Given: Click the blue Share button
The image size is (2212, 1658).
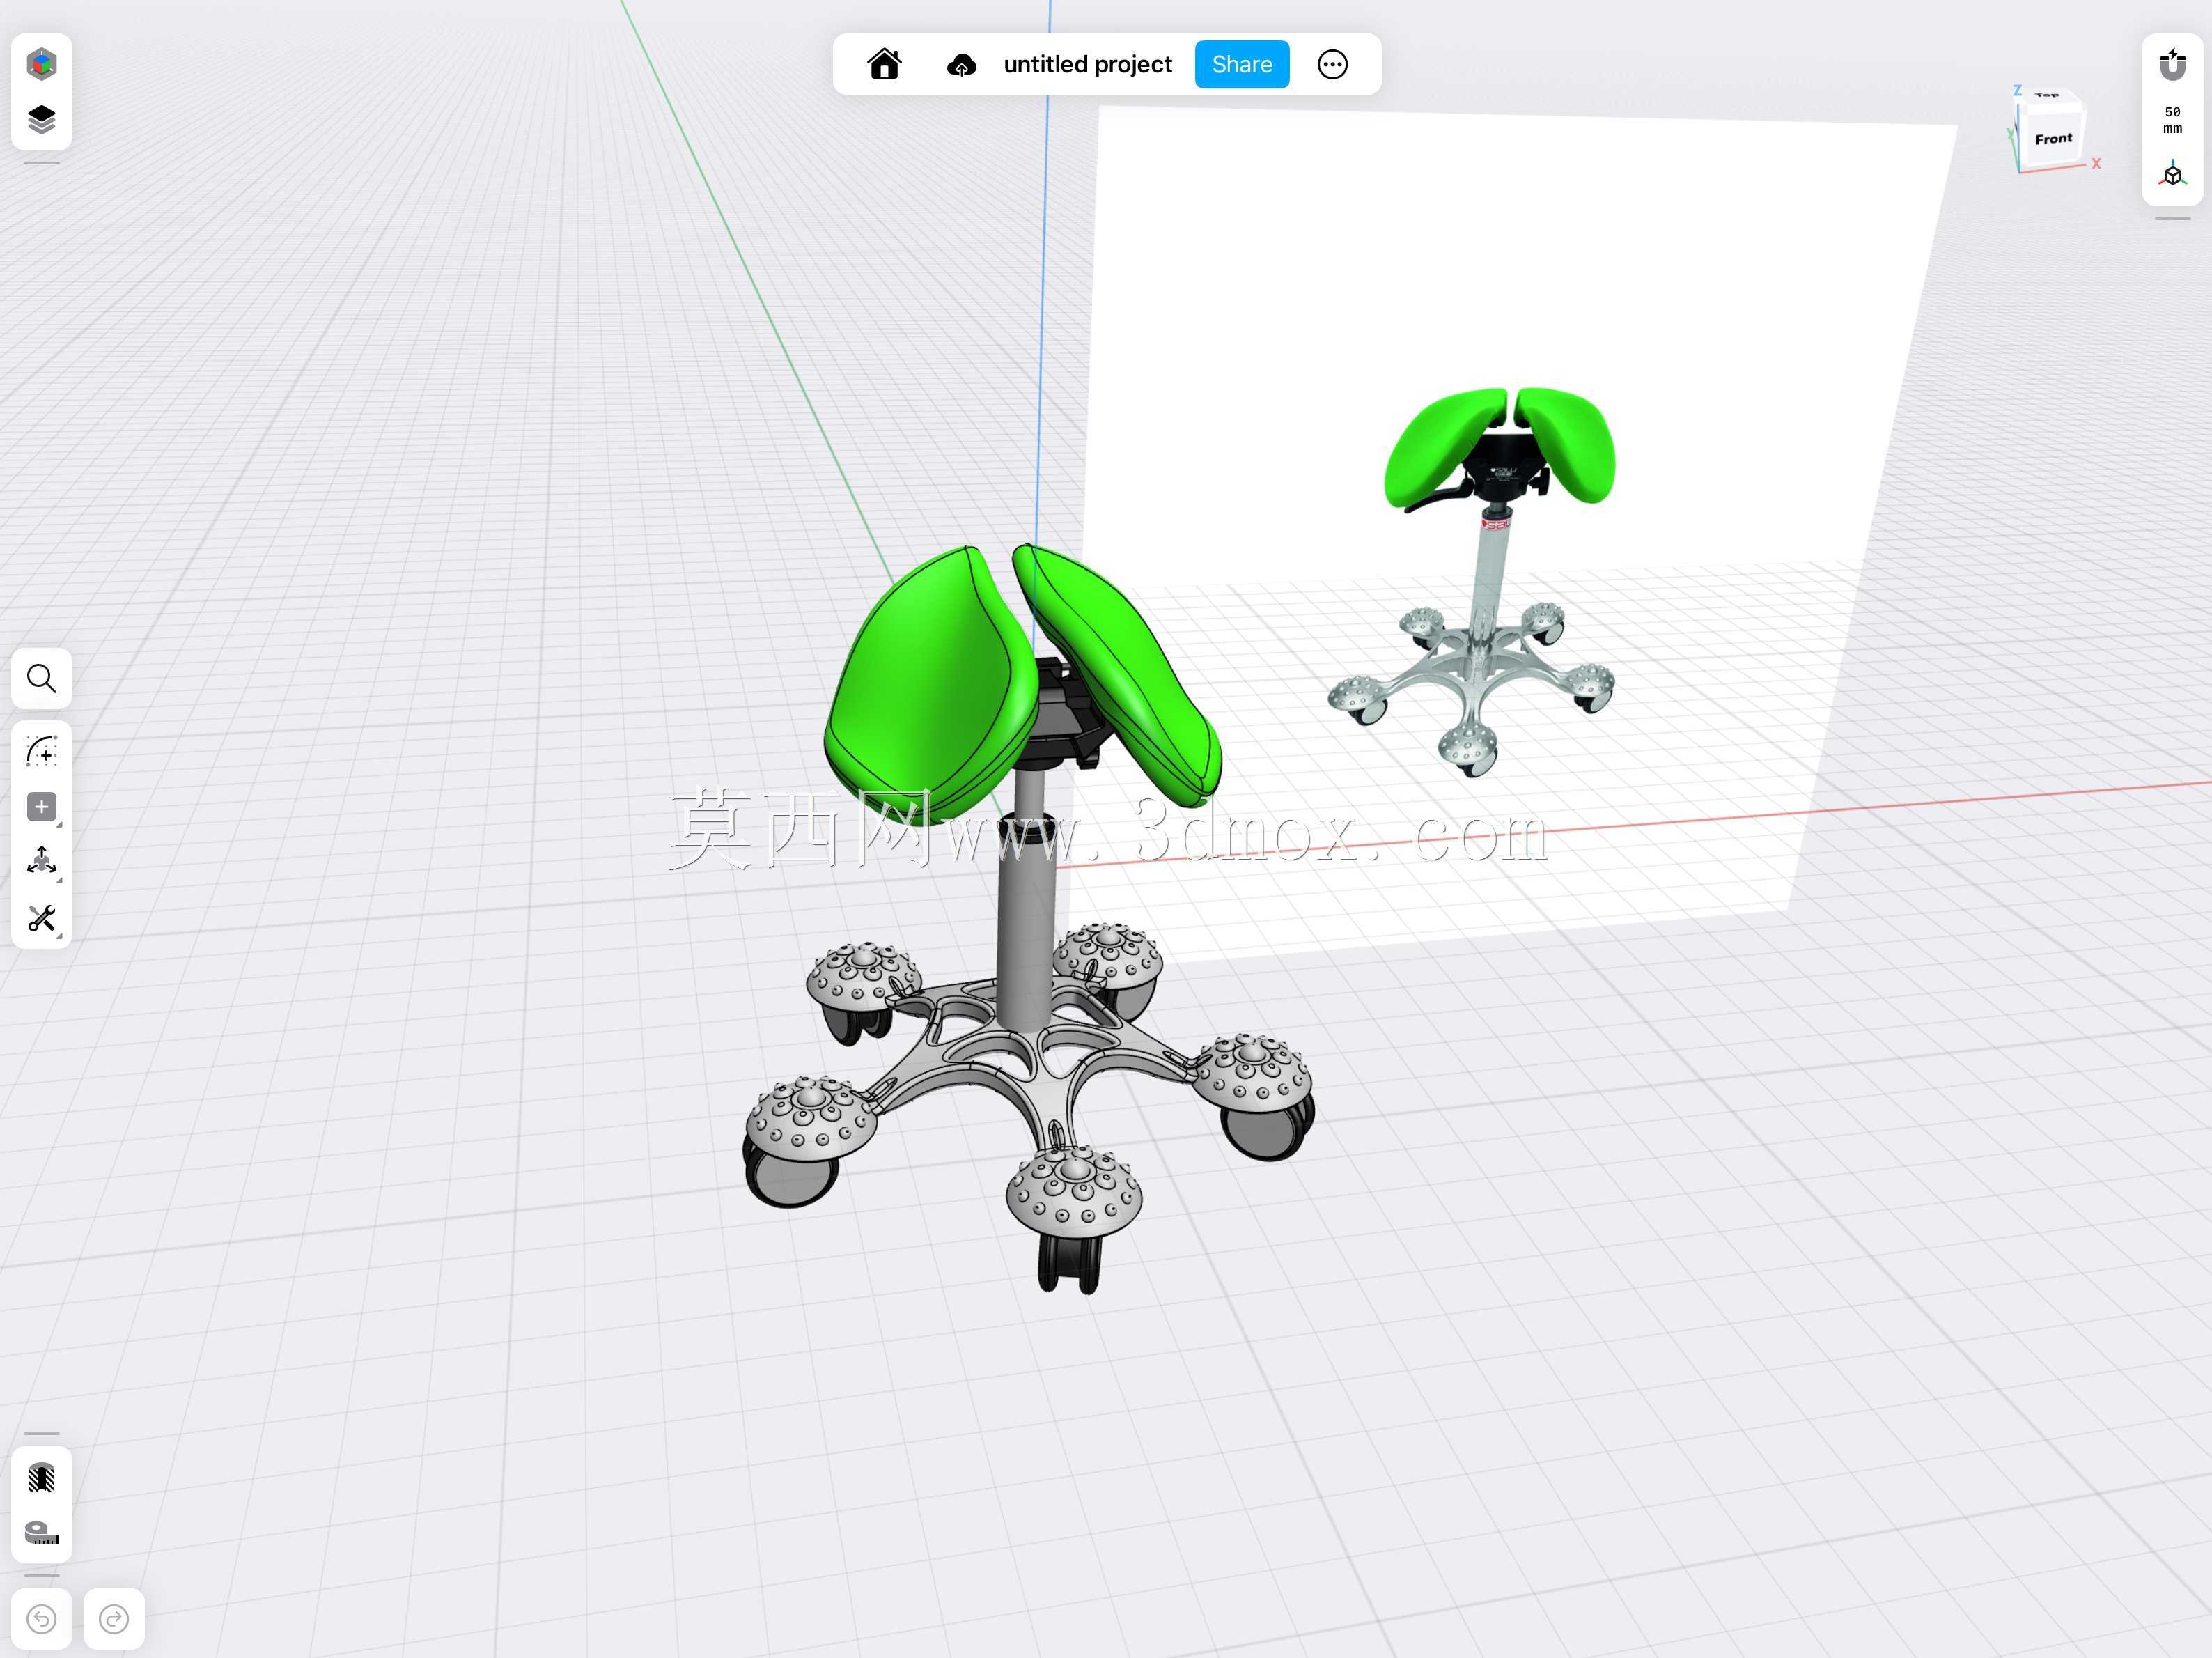Looking at the screenshot, I should pyautogui.click(x=1242, y=64).
